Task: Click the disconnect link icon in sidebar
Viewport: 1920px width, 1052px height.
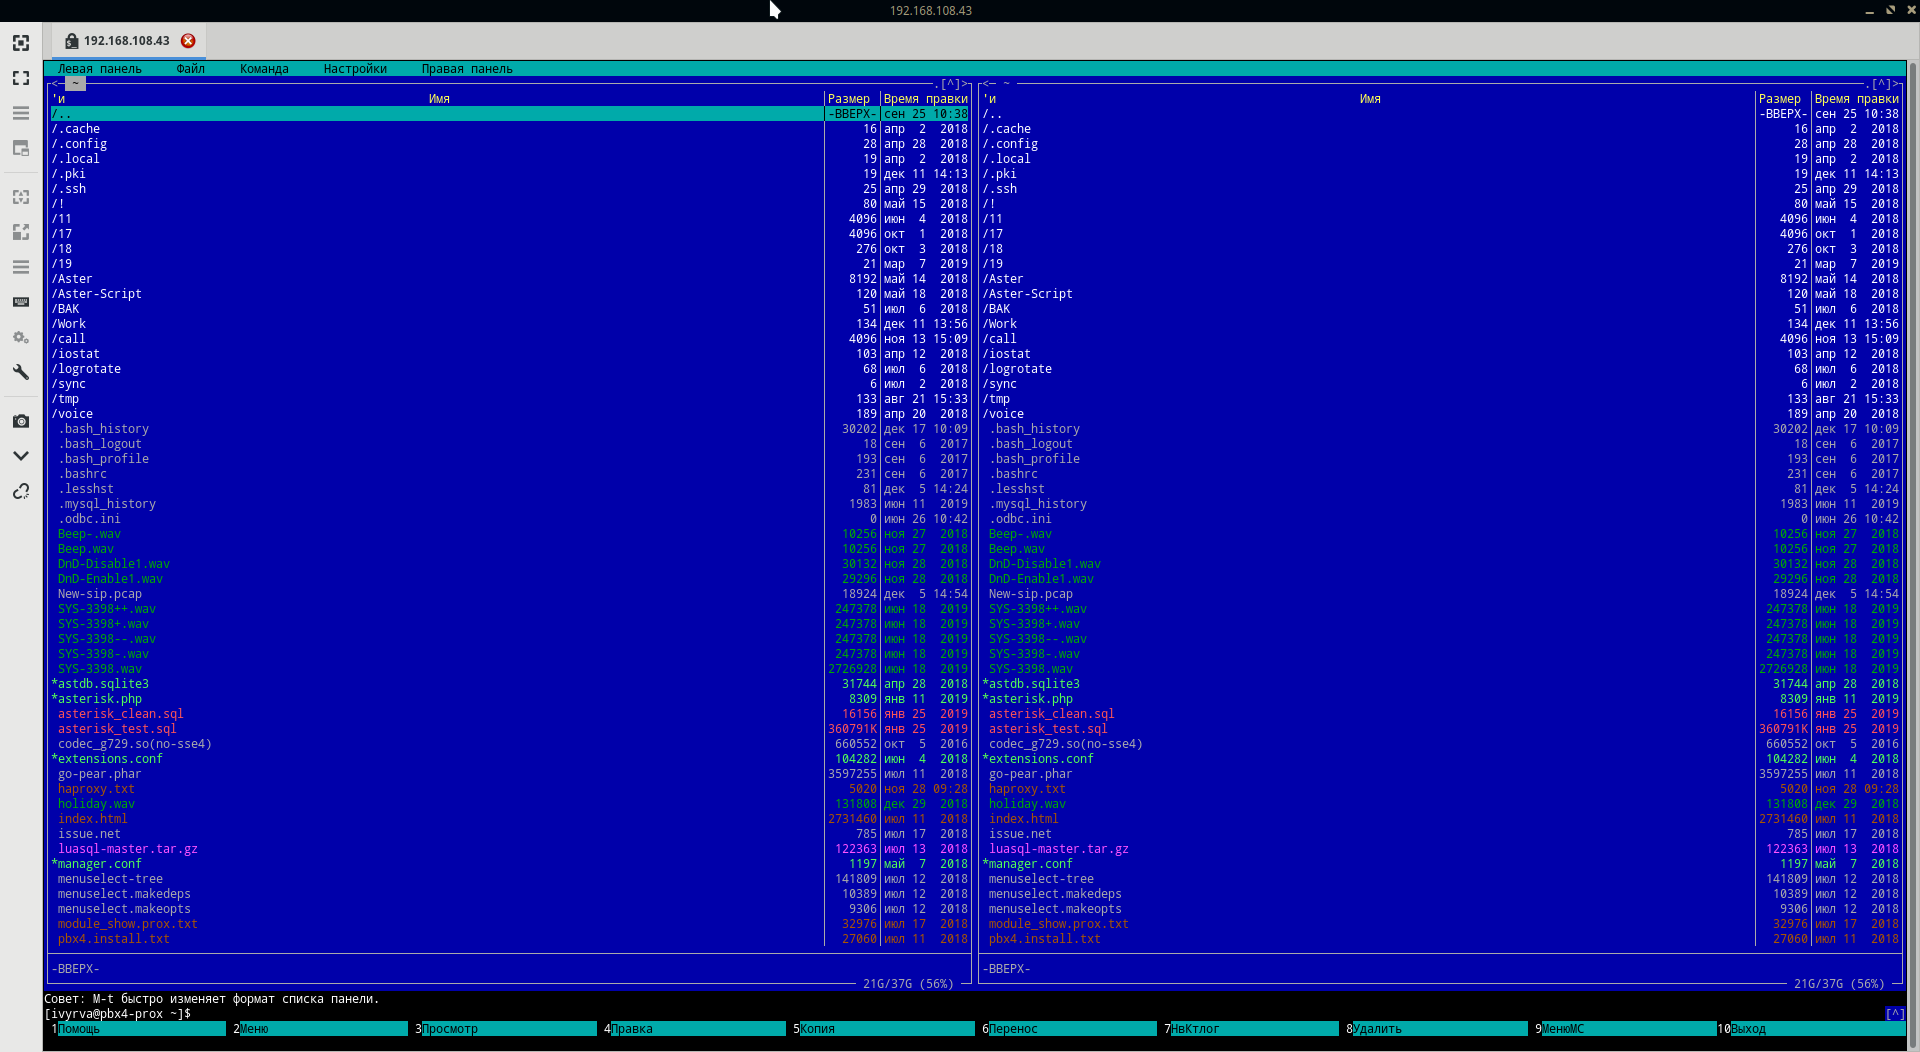Action: pos(21,491)
